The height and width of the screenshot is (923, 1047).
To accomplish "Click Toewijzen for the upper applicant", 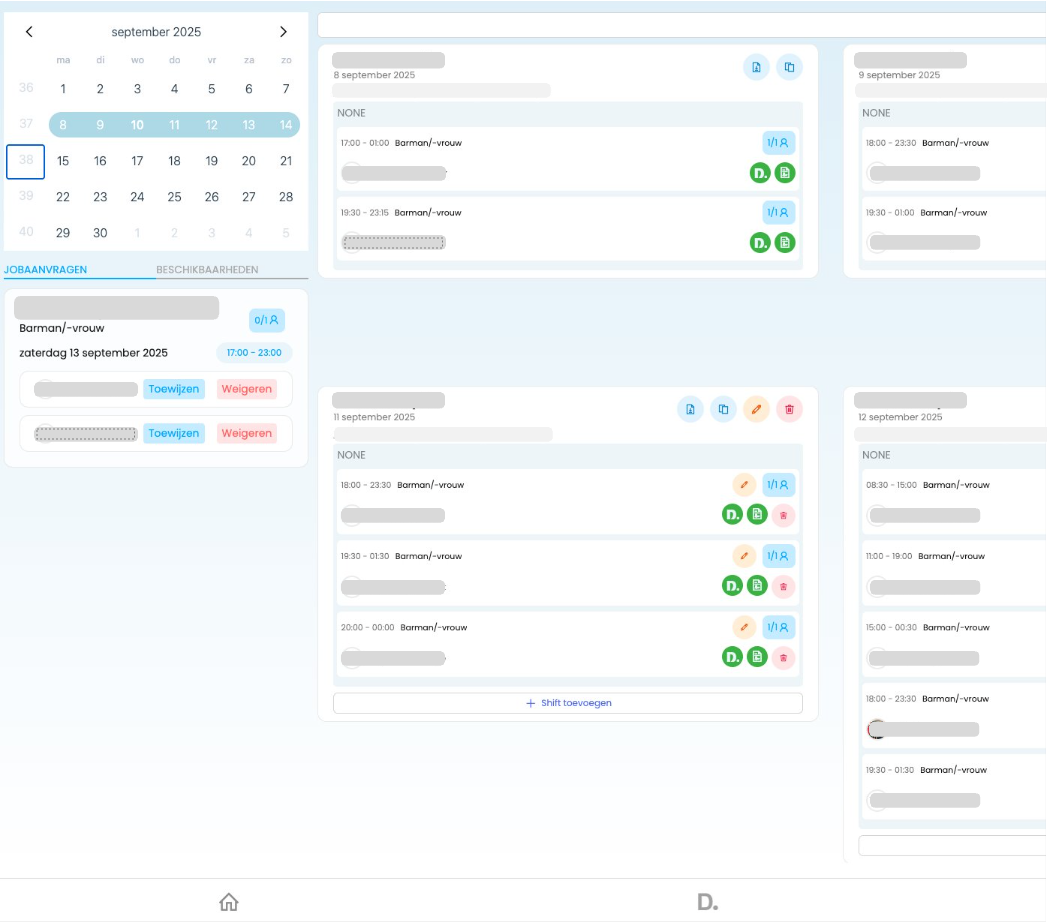I will tap(174, 389).
